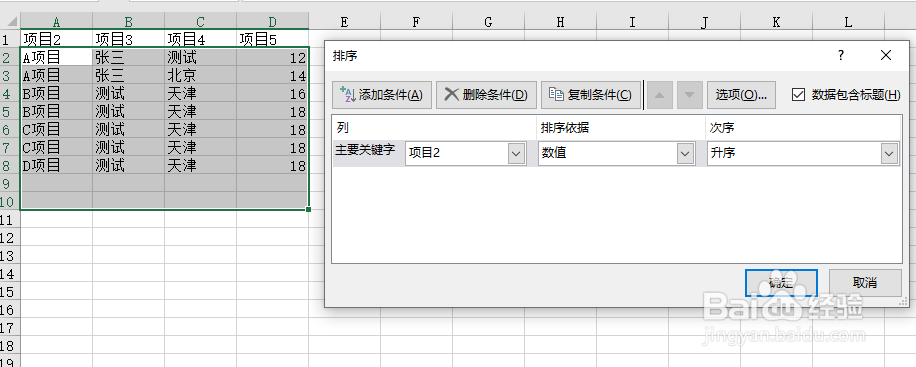Click cell A8 containing D项目
The image size is (916, 367).
tap(56, 165)
